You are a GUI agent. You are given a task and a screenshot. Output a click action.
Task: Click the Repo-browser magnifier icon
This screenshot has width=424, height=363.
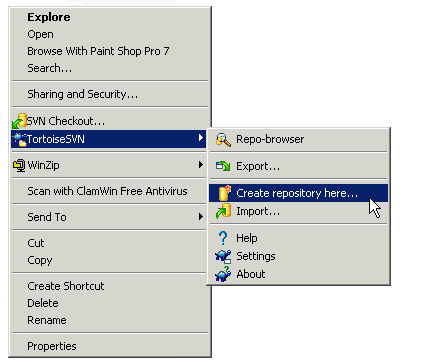pos(223,140)
